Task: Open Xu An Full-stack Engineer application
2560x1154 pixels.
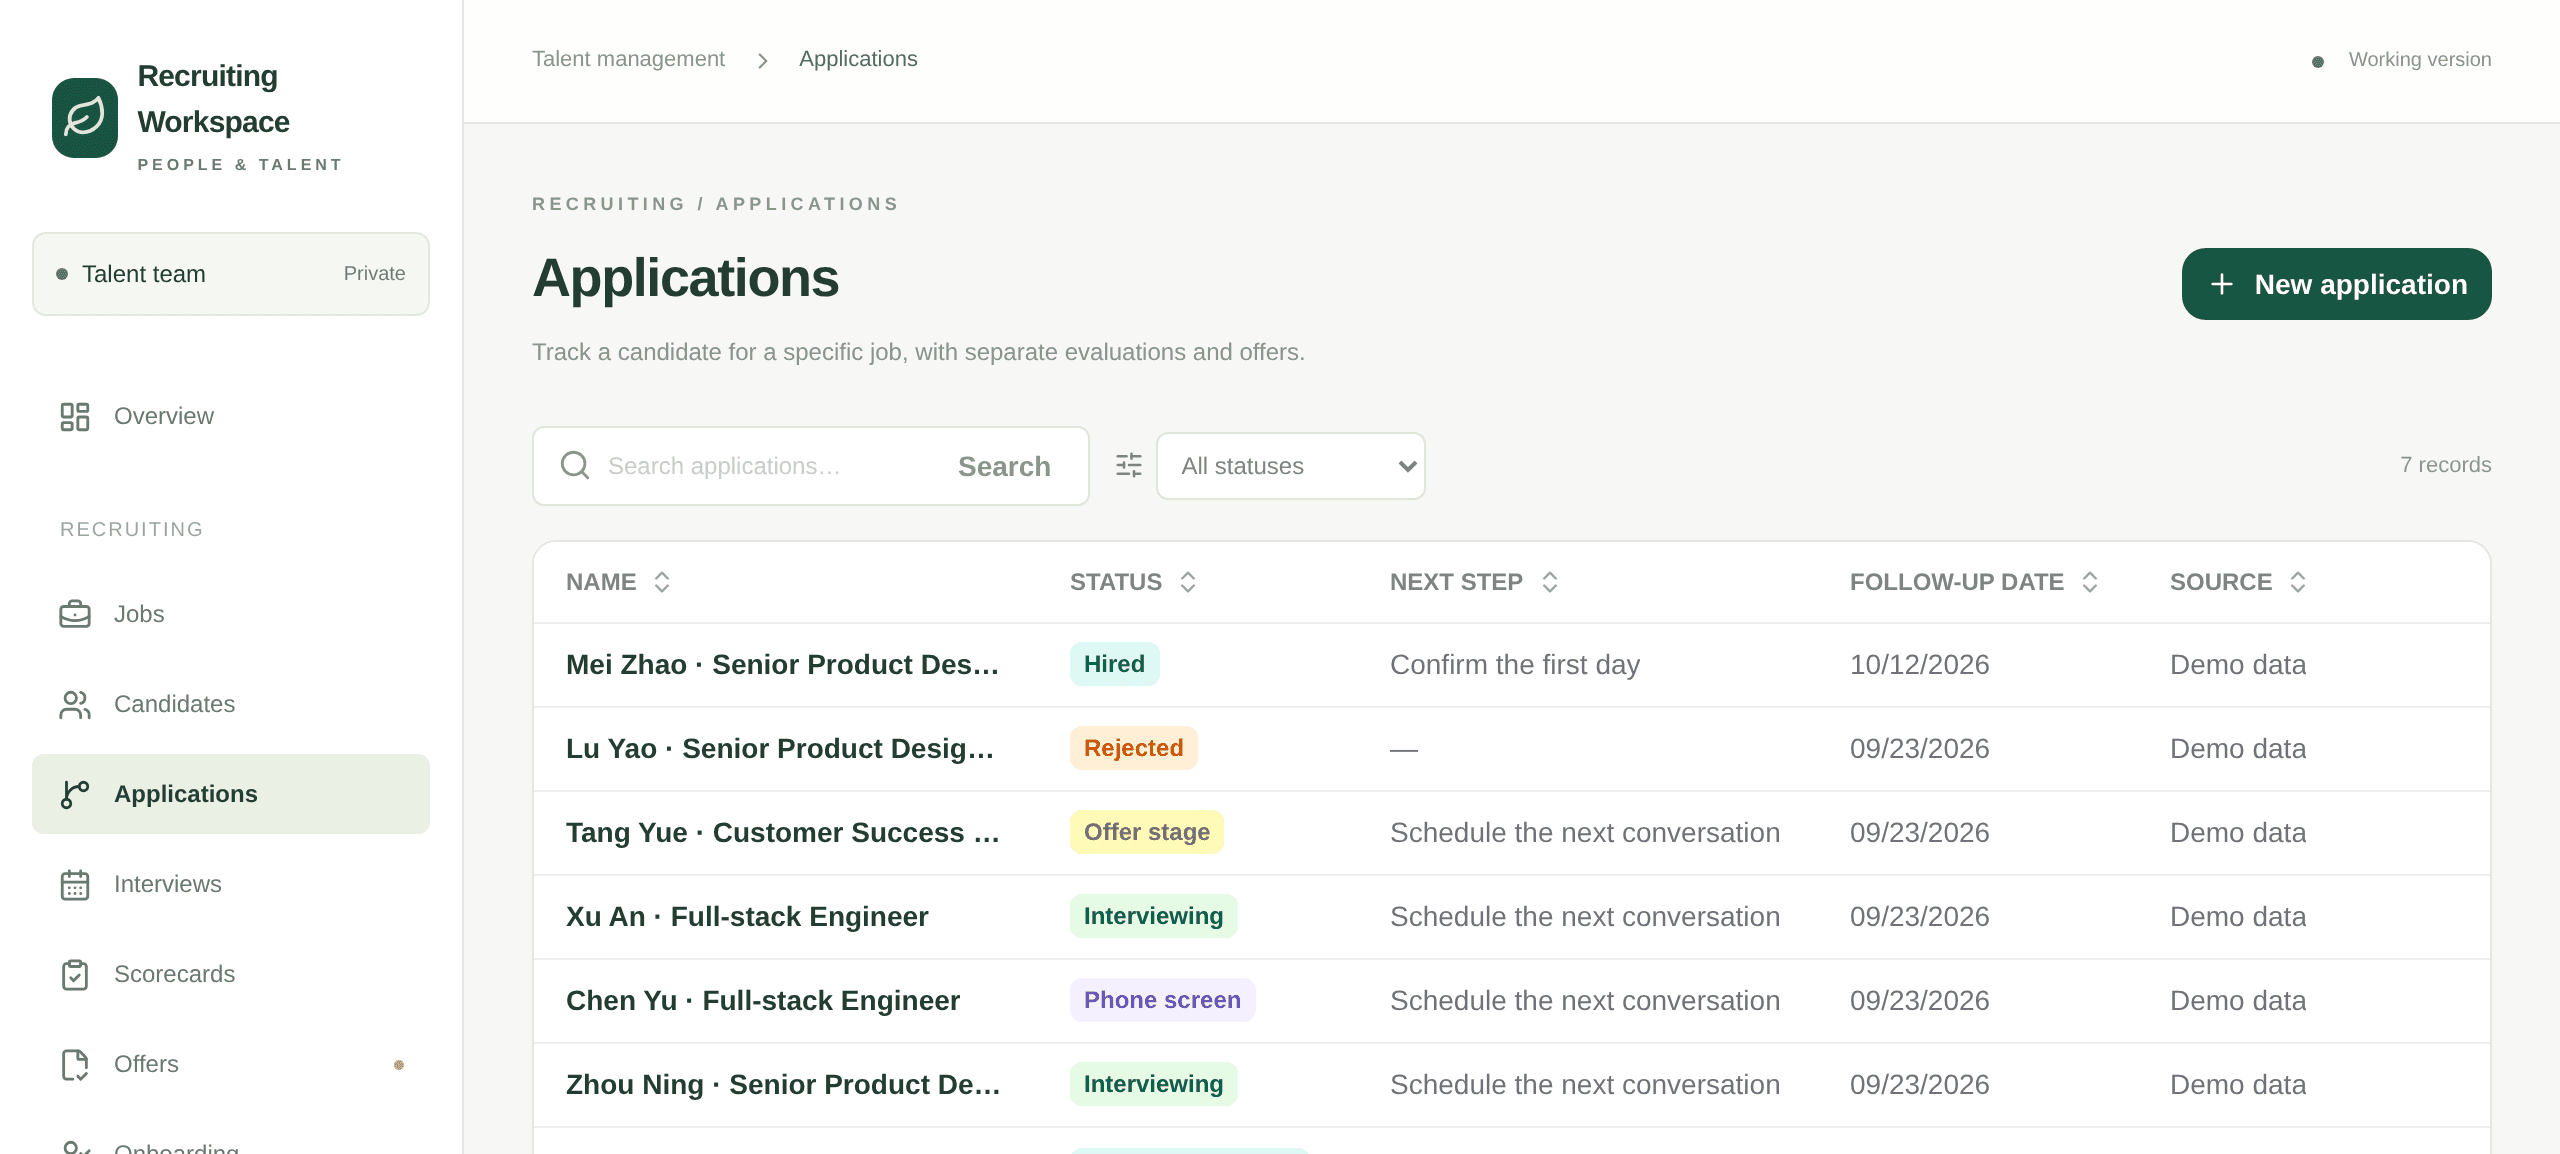Action: [x=747, y=917]
